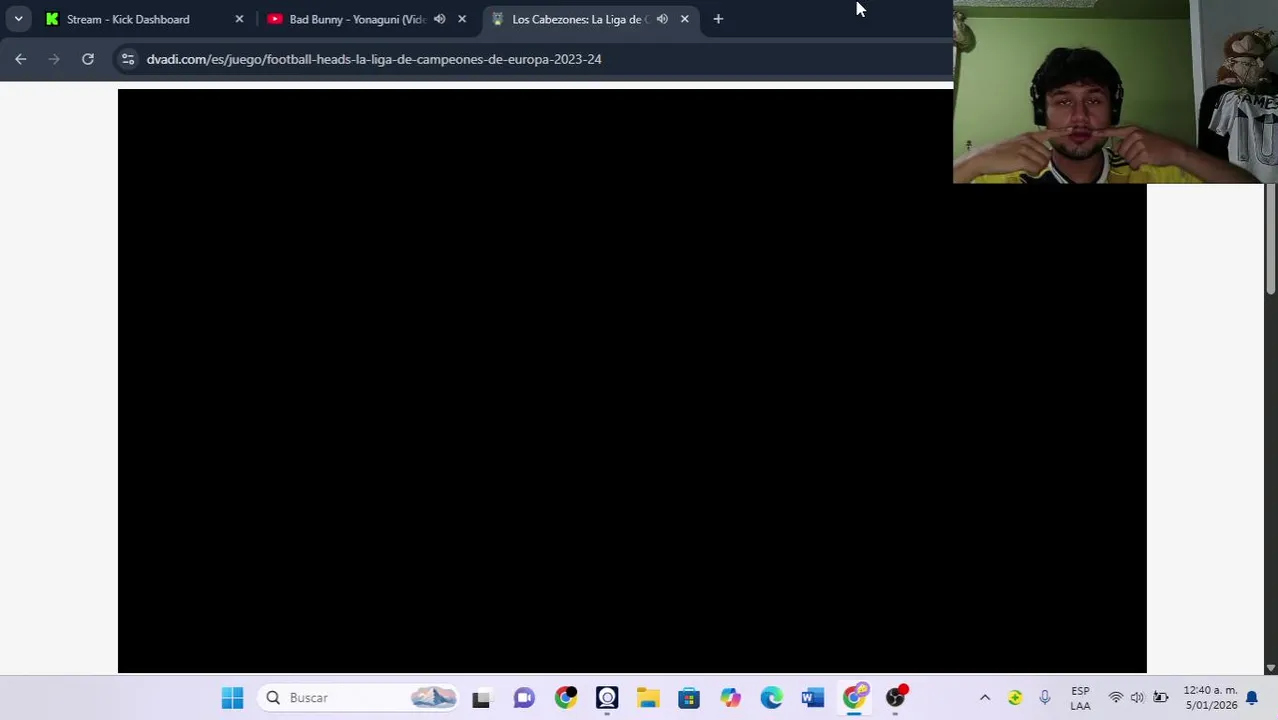Close the Bad Bunny - Yonaguni tab

tap(462, 19)
